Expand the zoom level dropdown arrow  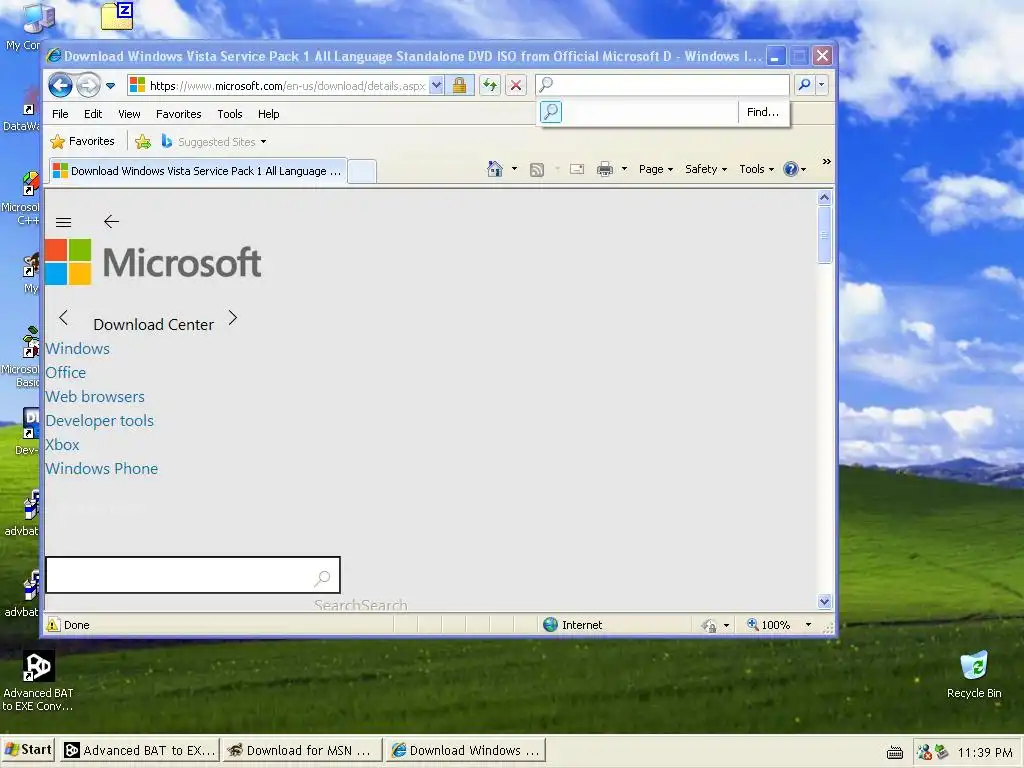[808, 625]
